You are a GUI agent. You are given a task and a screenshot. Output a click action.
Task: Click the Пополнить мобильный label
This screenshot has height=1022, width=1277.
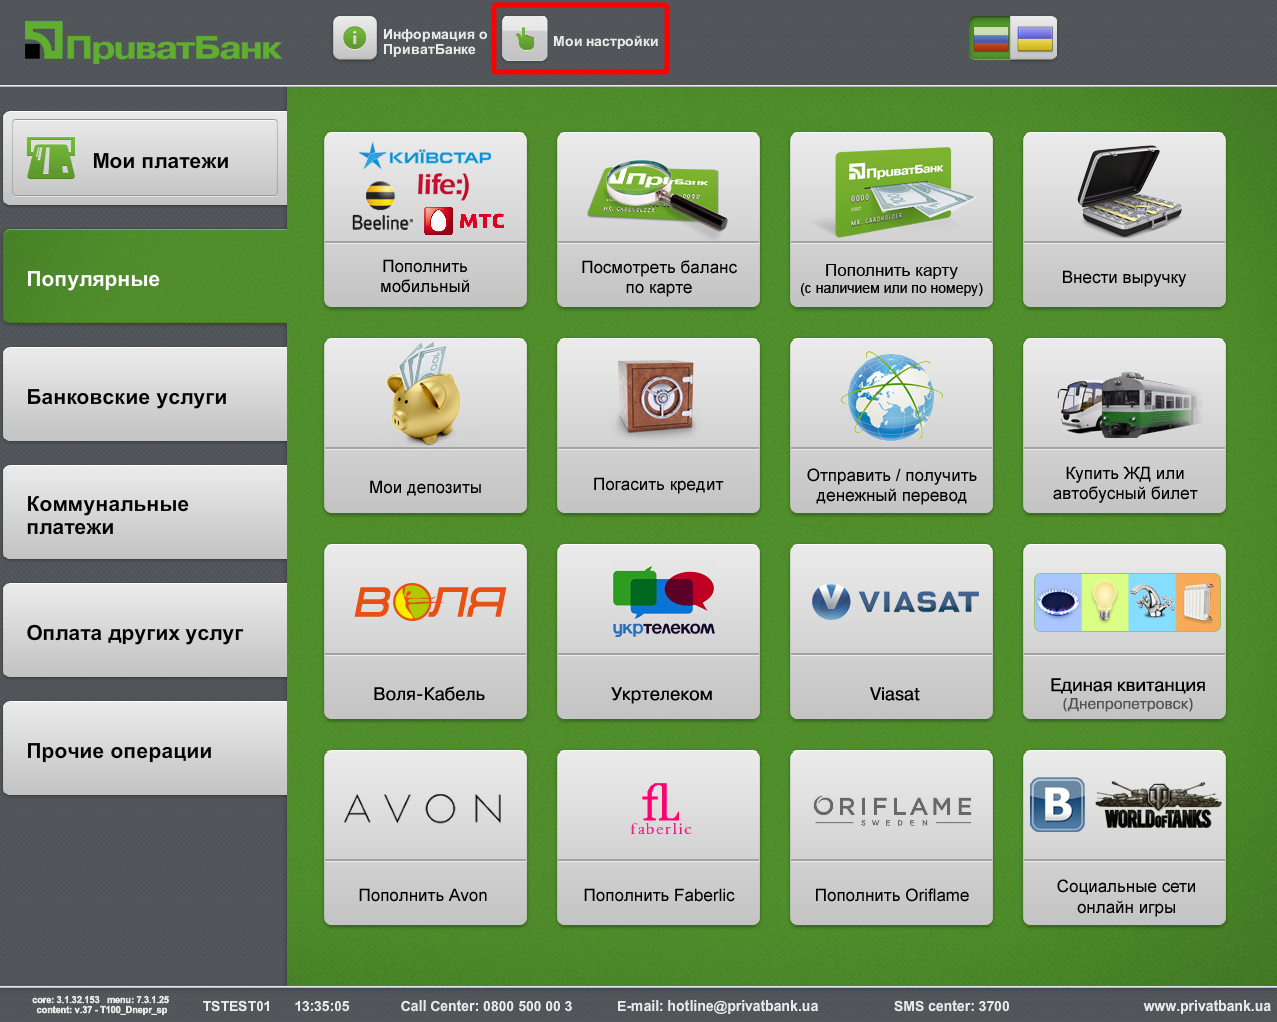tap(425, 276)
